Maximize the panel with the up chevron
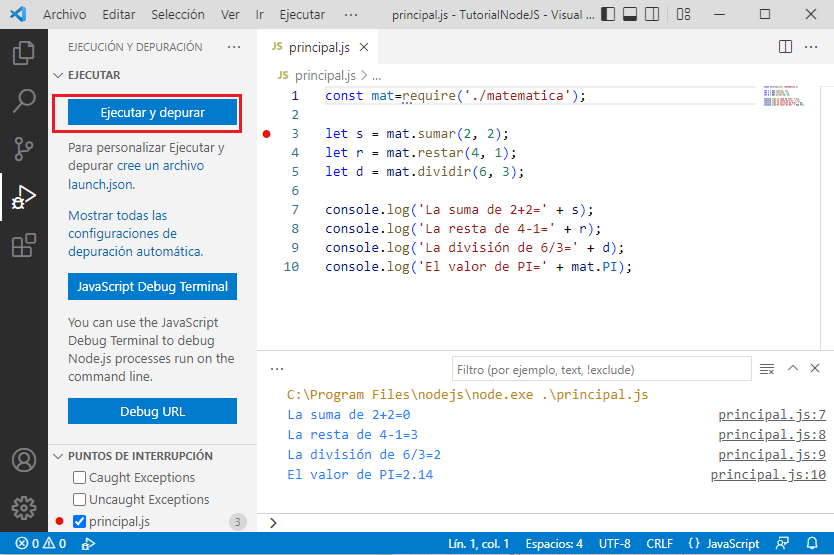Screen dimensions: 834x555 [x=793, y=368]
